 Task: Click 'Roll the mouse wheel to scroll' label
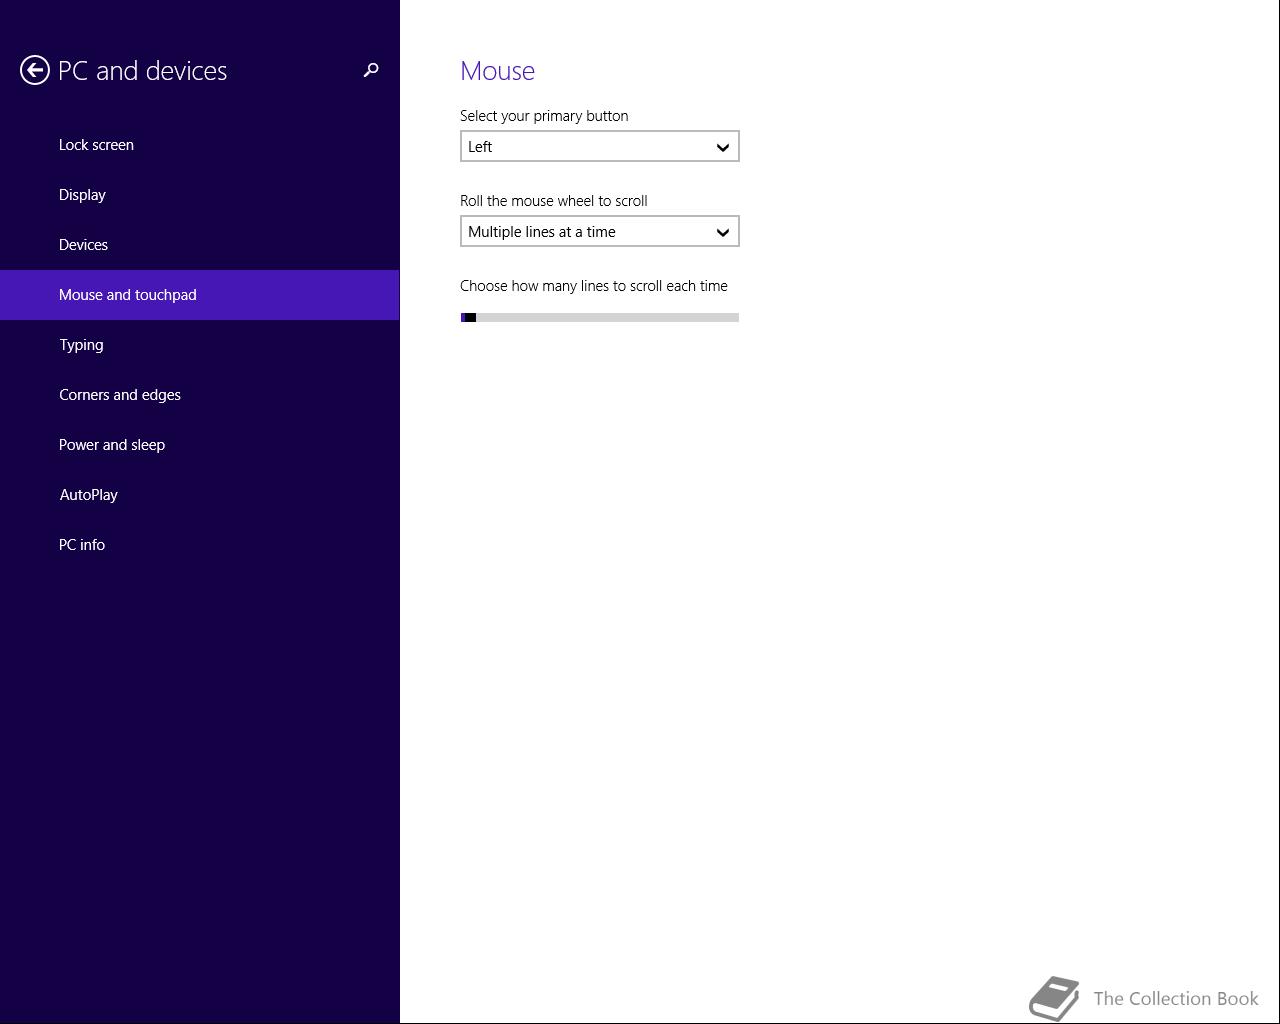coord(554,201)
